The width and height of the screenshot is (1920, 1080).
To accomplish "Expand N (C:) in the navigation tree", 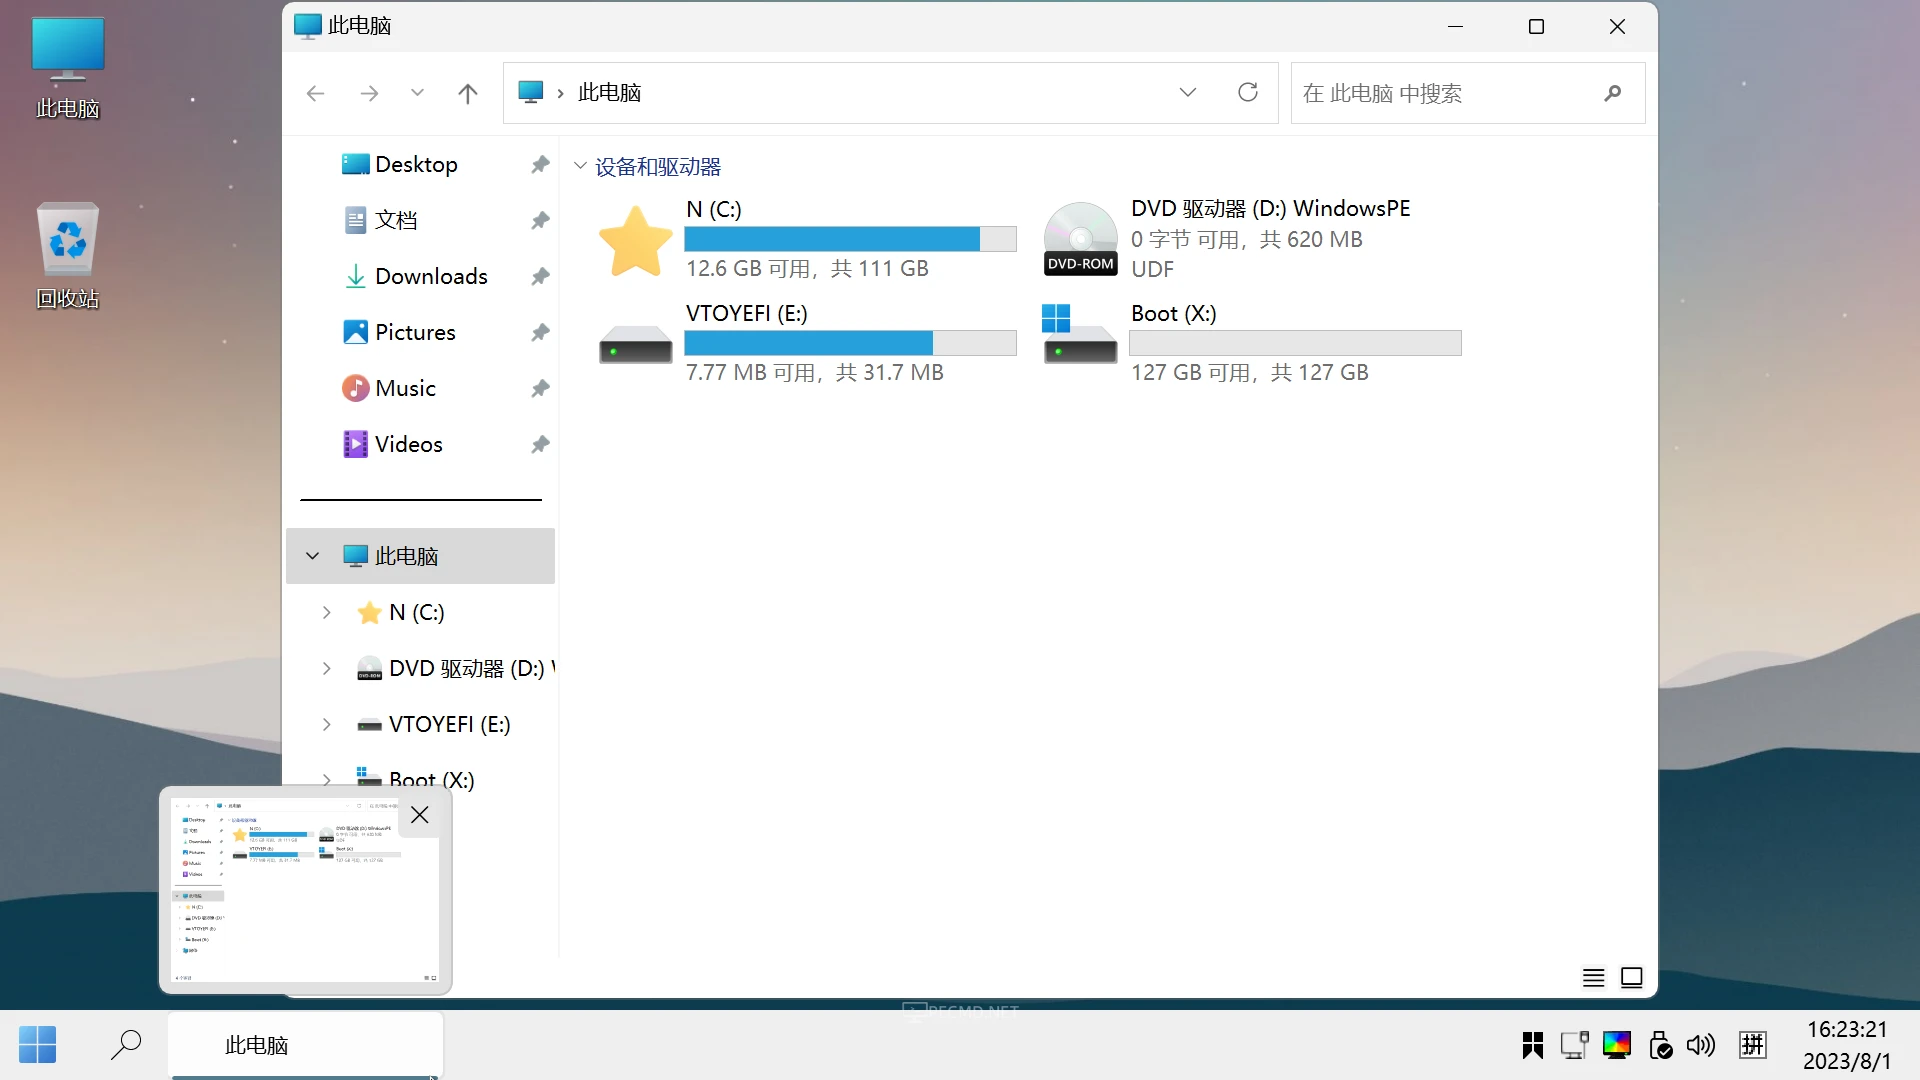I will (326, 612).
